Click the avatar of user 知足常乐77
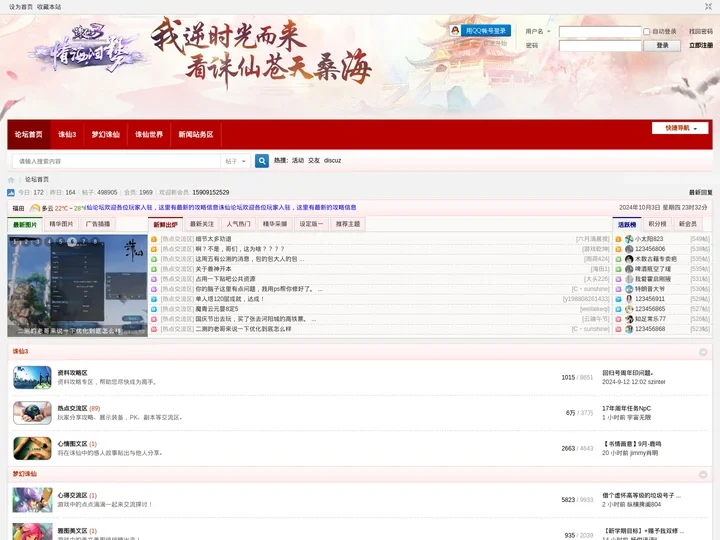The width and height of the screenshot is (720, 540). 629,319
